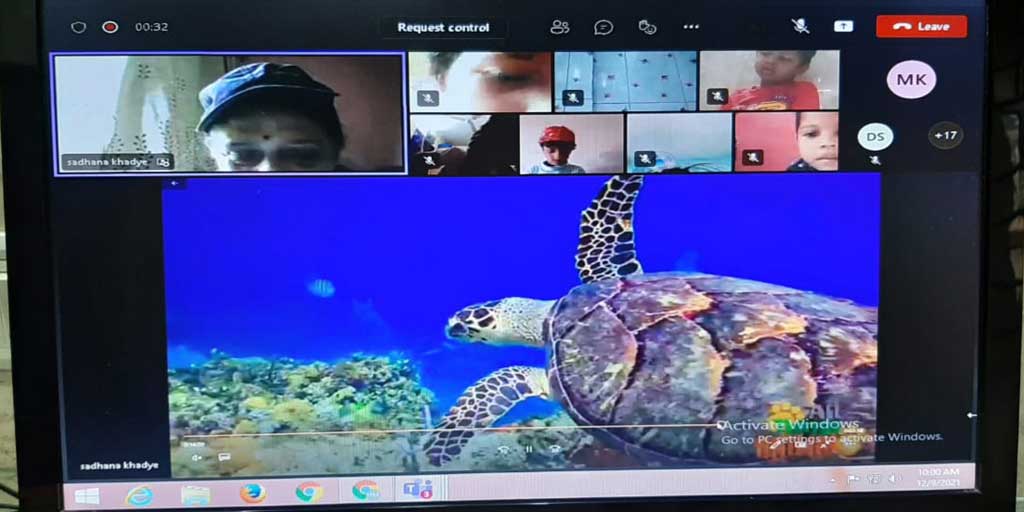Image resolution: width=1024 pixels, height=512 pixels.
Task: Open the Chrome icon next to Firefox
Action: 309,492
